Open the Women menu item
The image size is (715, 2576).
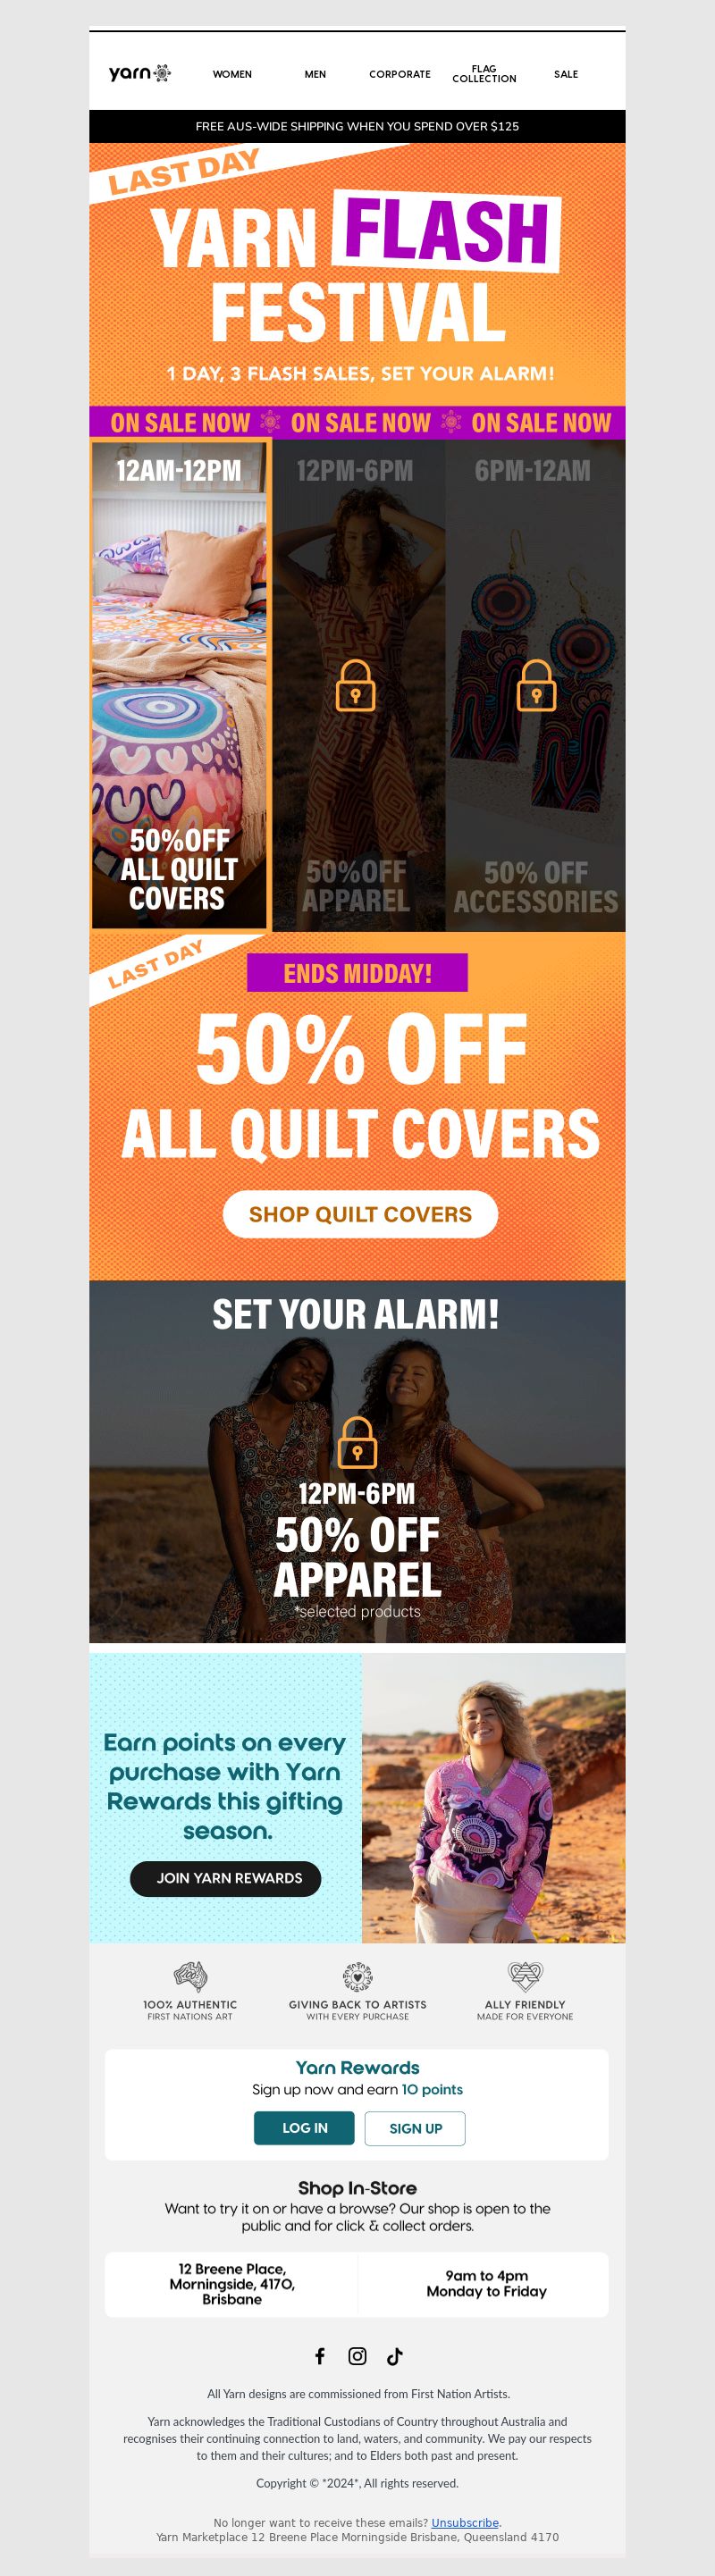point(232,74)
